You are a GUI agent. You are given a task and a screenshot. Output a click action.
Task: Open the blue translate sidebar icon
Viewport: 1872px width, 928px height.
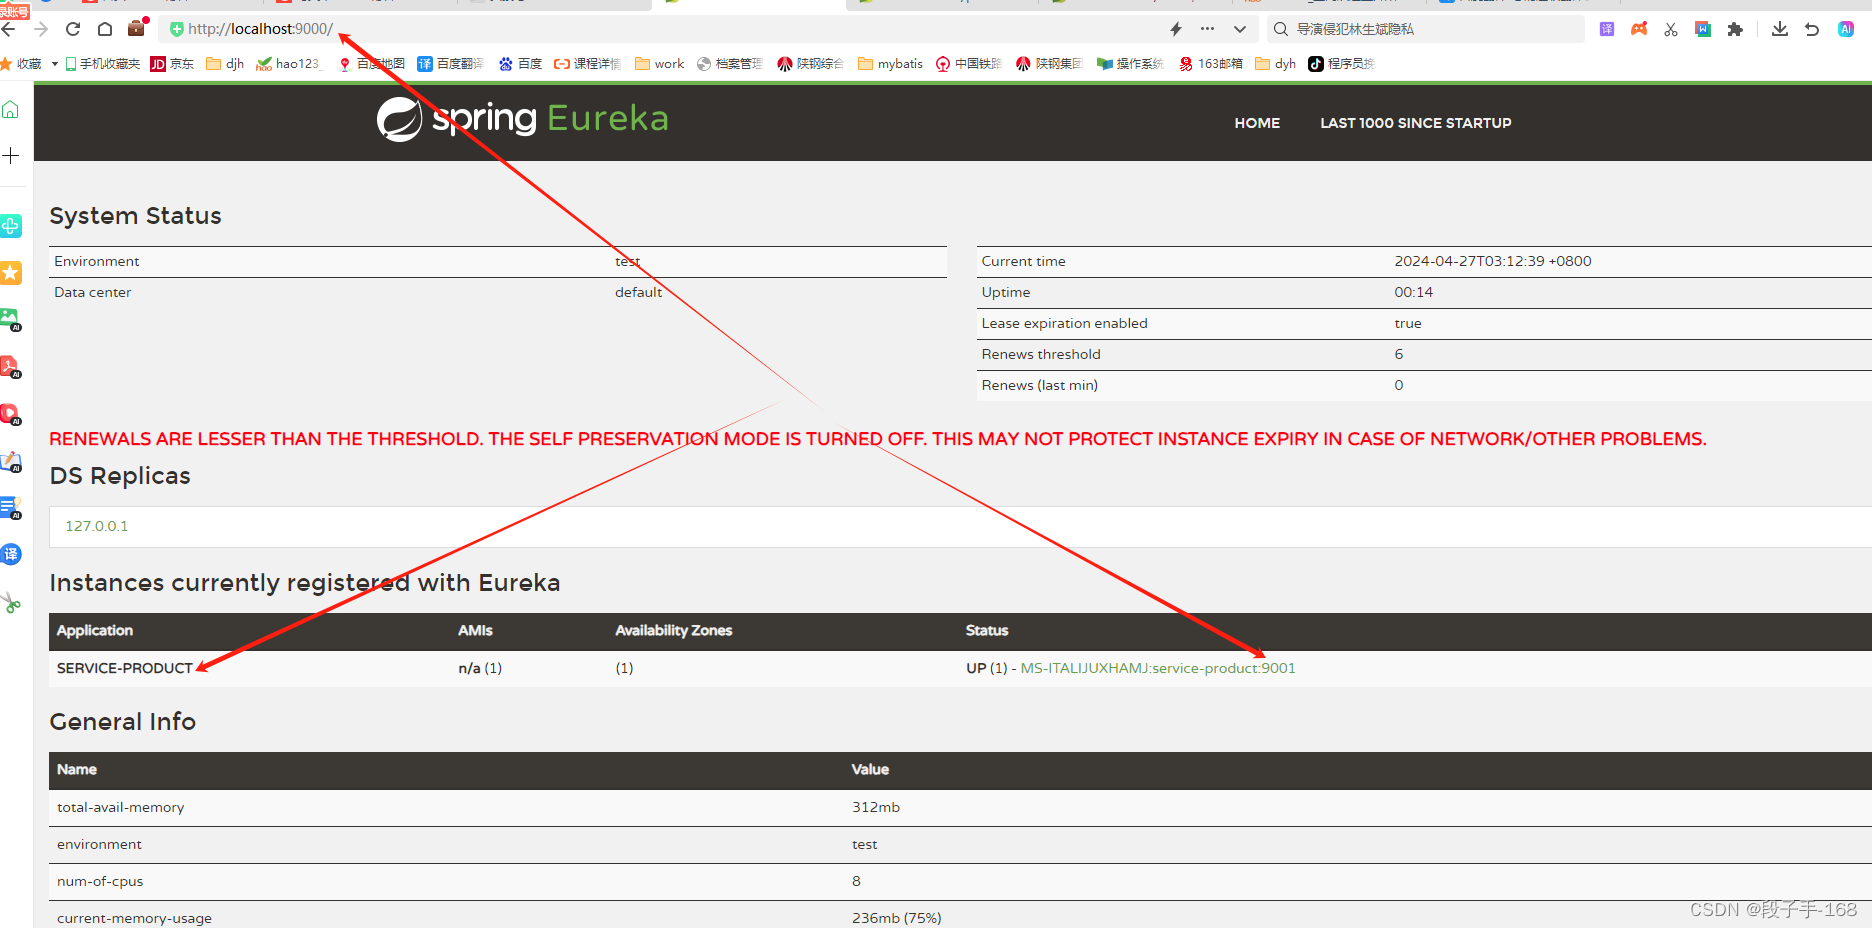click(x=11, y=554)
